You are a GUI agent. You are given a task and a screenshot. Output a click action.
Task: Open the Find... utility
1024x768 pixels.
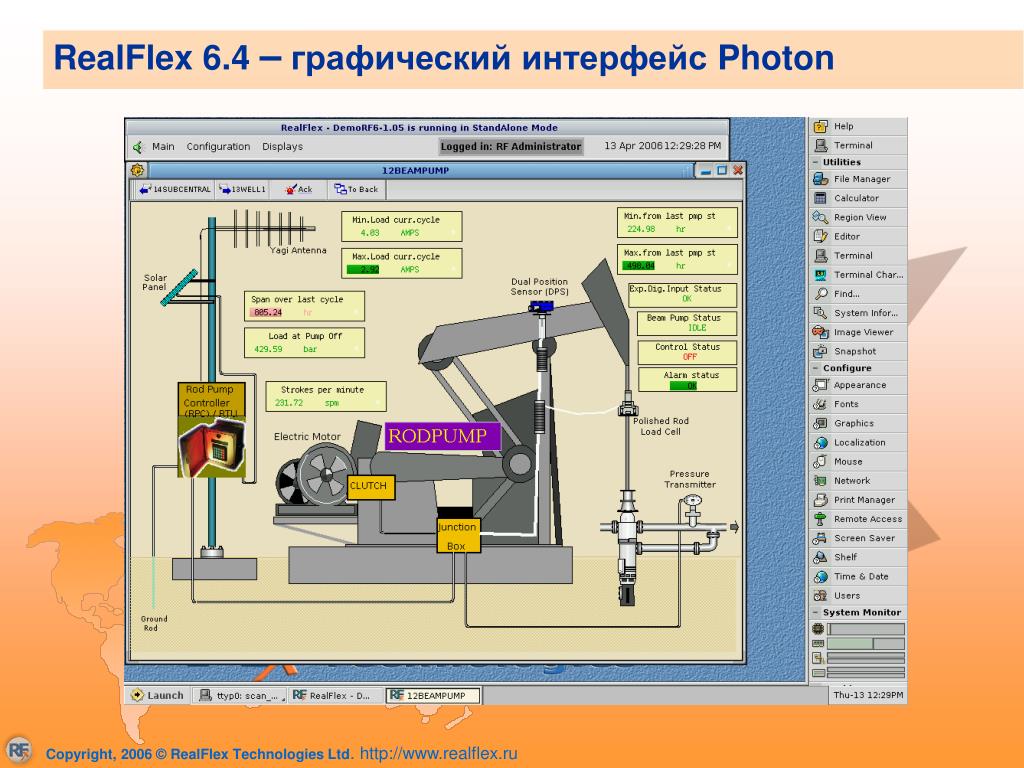click(858, 294)
